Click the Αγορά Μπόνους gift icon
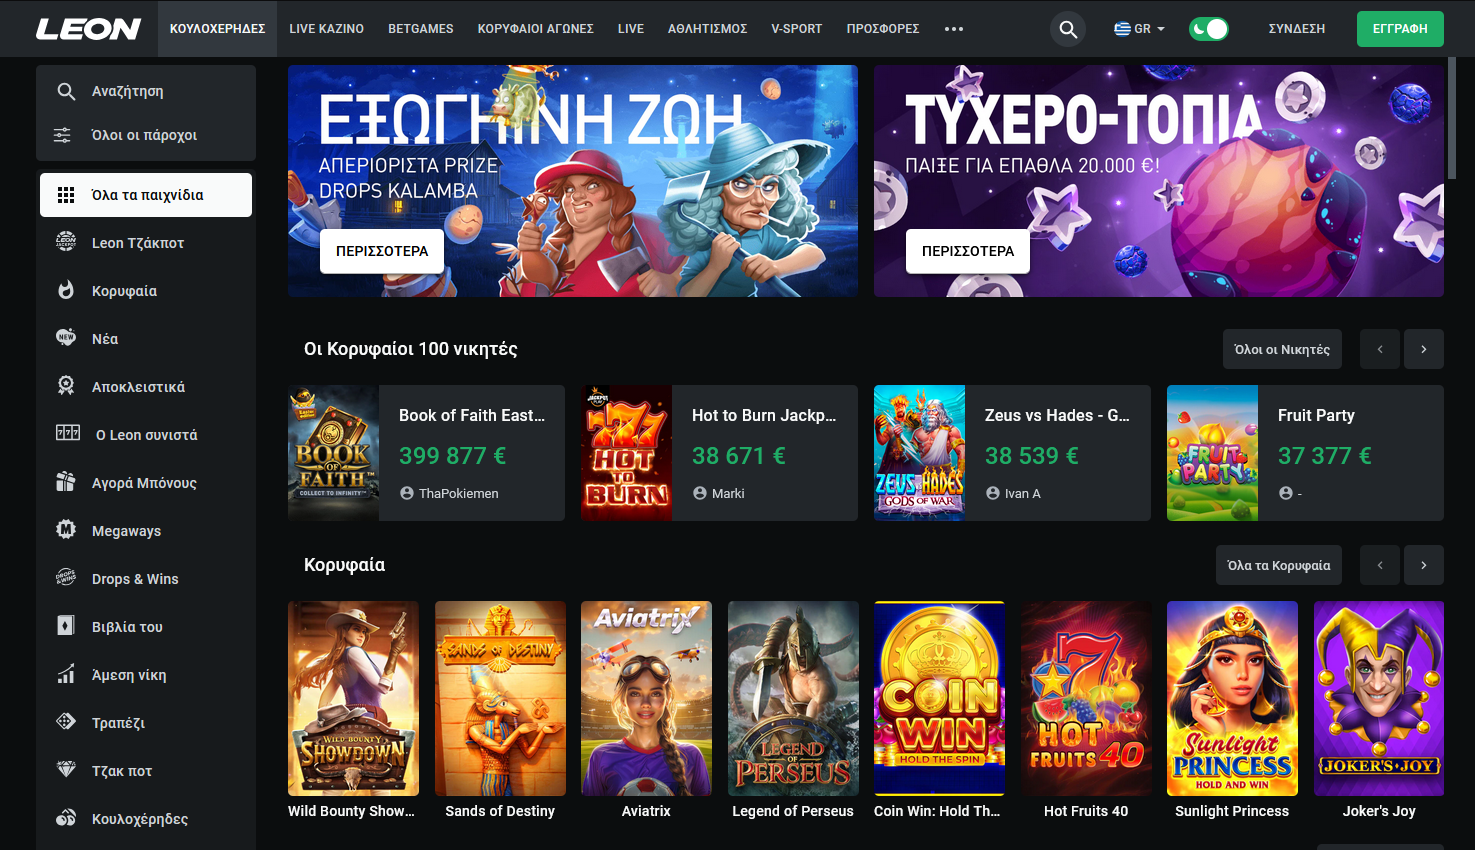Screen dimensions: 1475x850 coord(66,482)
